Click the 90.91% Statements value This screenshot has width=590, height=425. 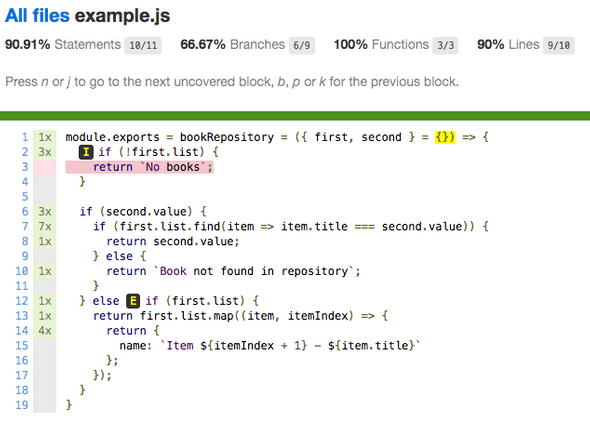[27, 45]
